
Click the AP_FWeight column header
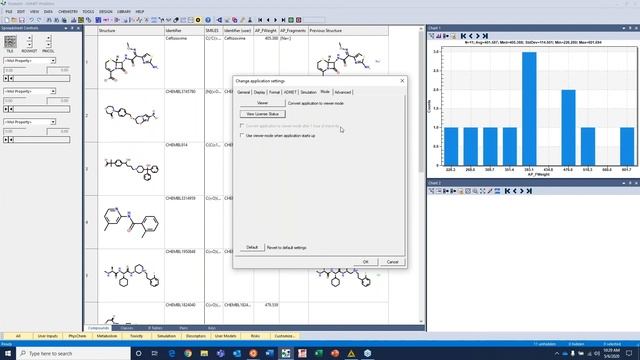pyautogui.click(x=266, y=31)
